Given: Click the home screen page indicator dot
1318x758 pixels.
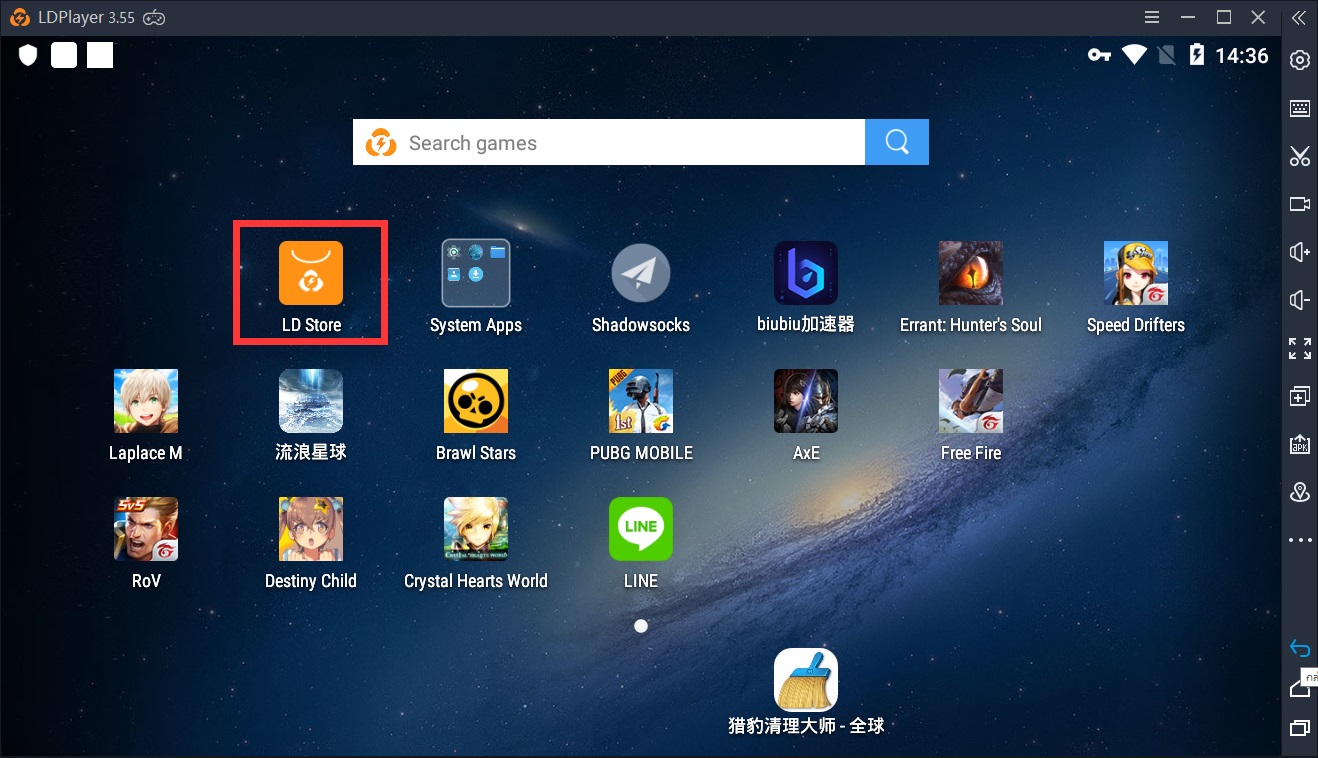Looking at the screenshot, I should pos(641,626).
